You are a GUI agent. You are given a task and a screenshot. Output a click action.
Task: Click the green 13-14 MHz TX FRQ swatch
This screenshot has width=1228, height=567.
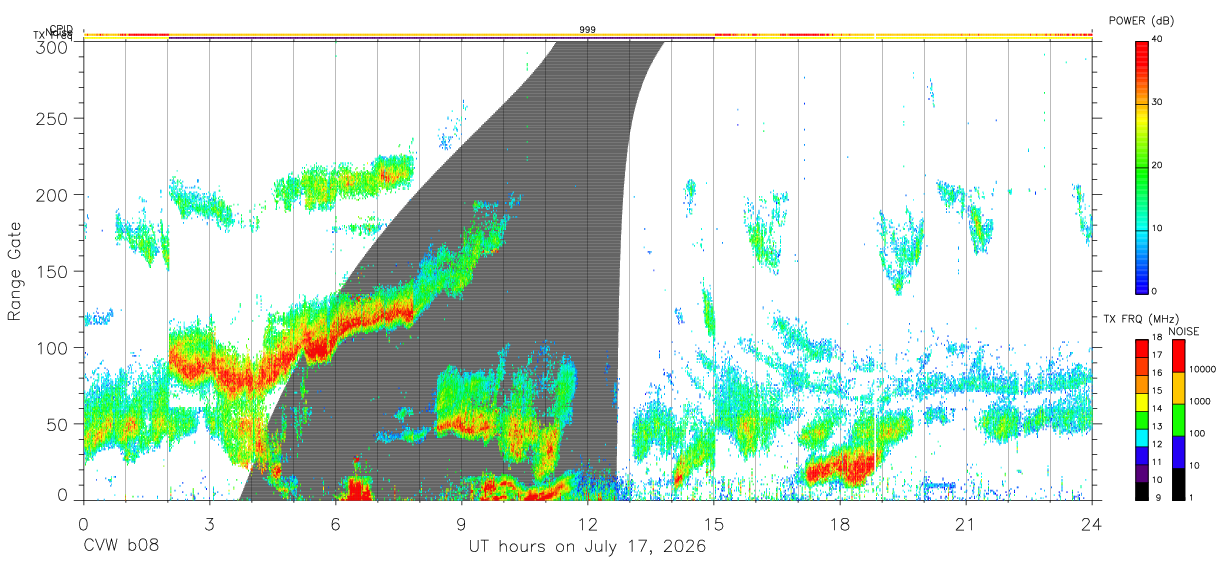1141,419
